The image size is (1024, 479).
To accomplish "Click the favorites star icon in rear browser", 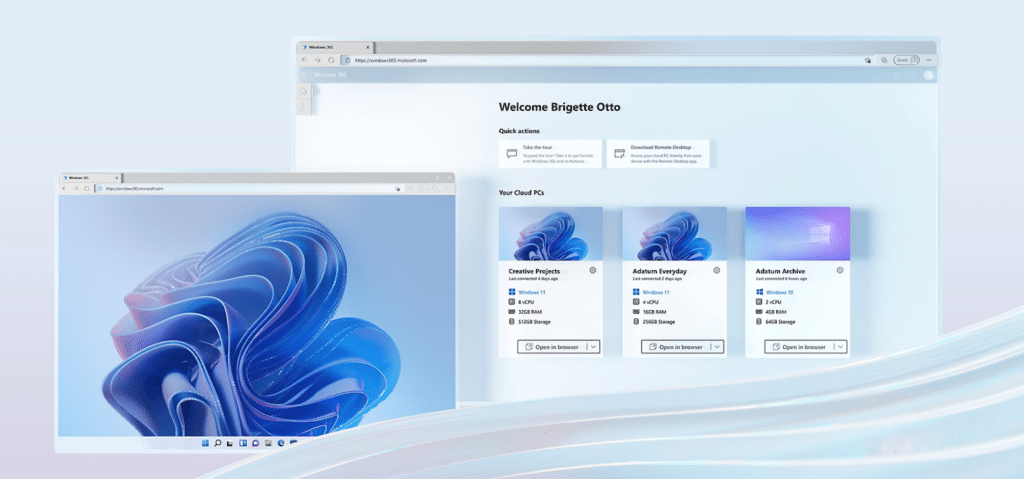I will (x=867, y=60).
